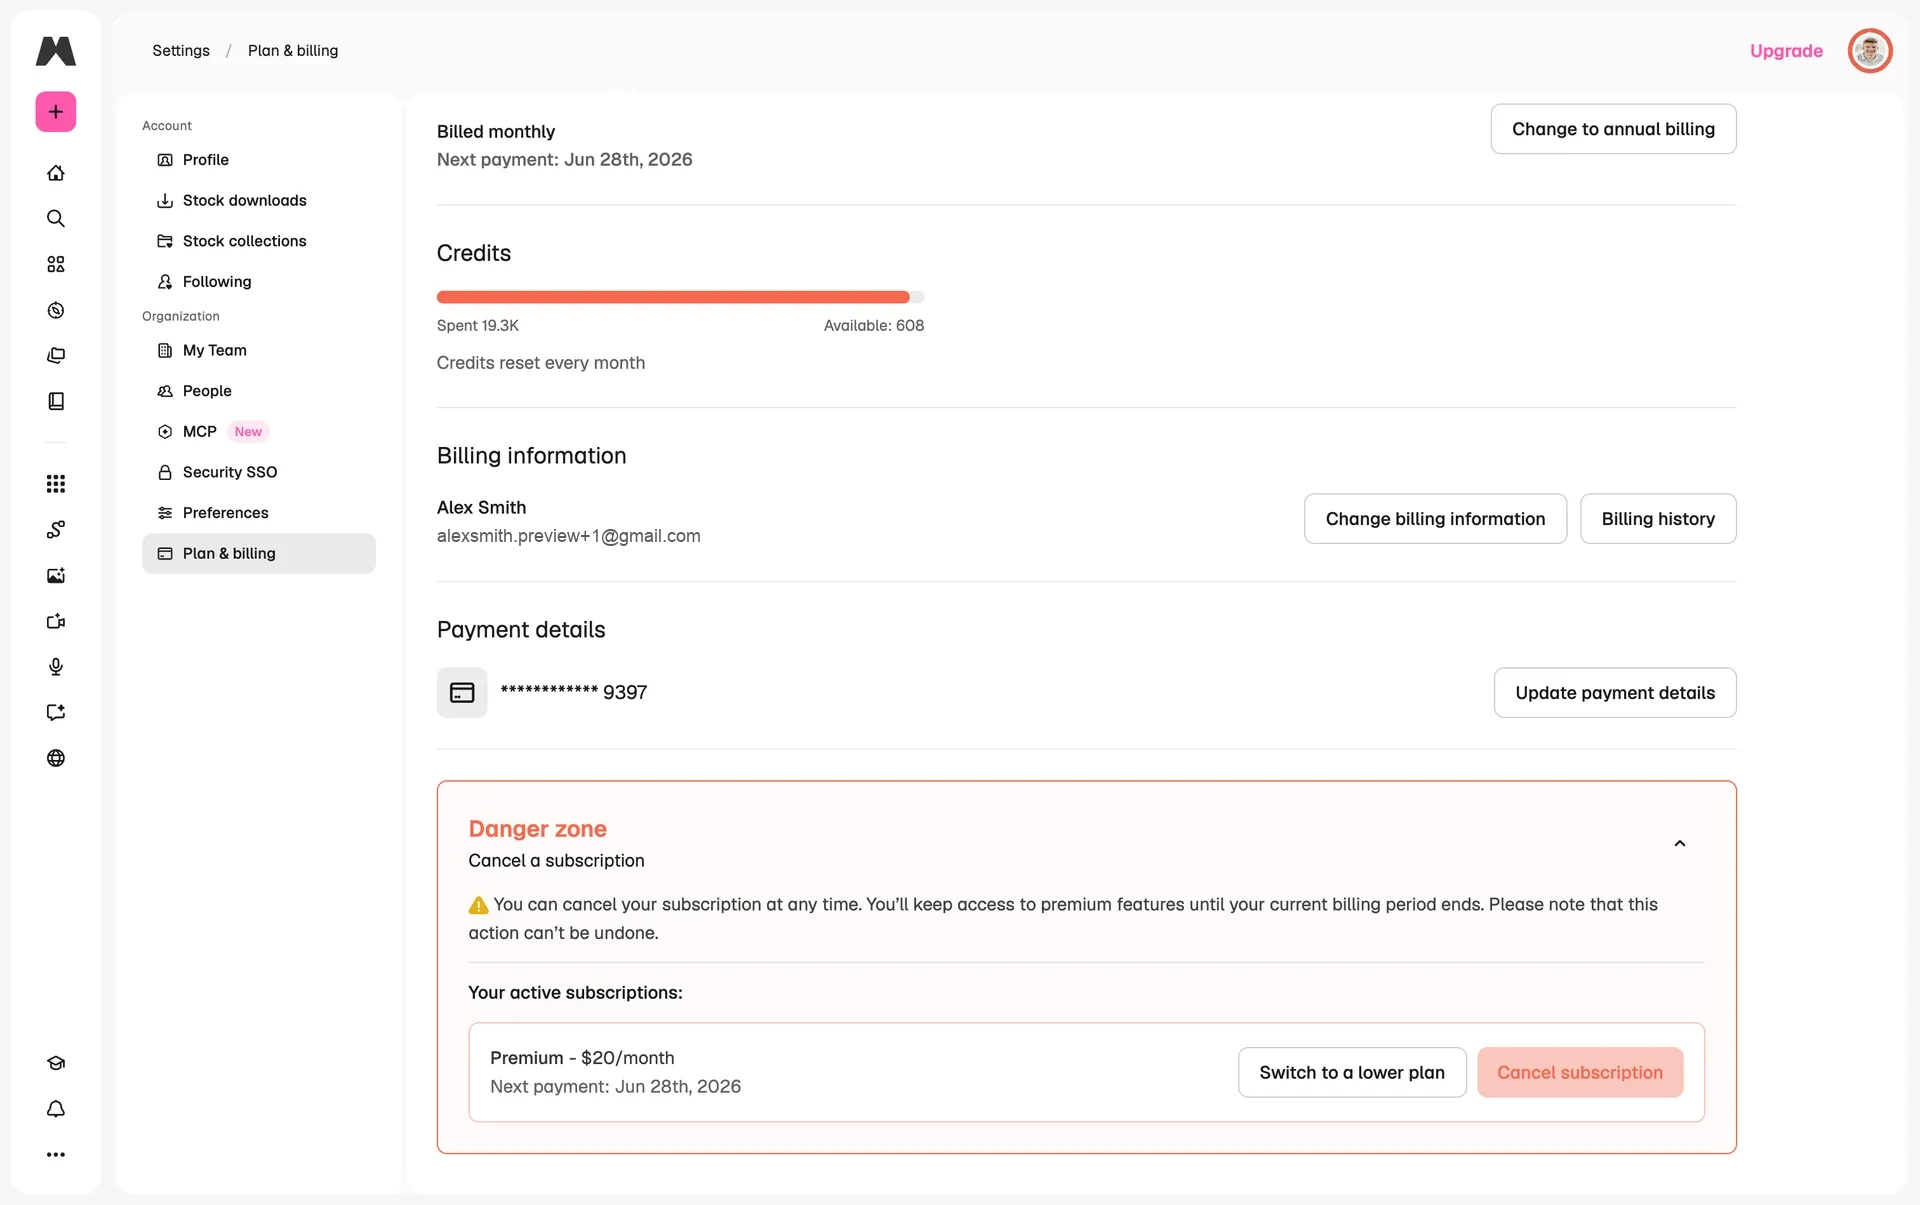Viewport: 1920px width, 1205px height.
Task: Click the 'Available: 608' credits text
Action: point(874,326)
